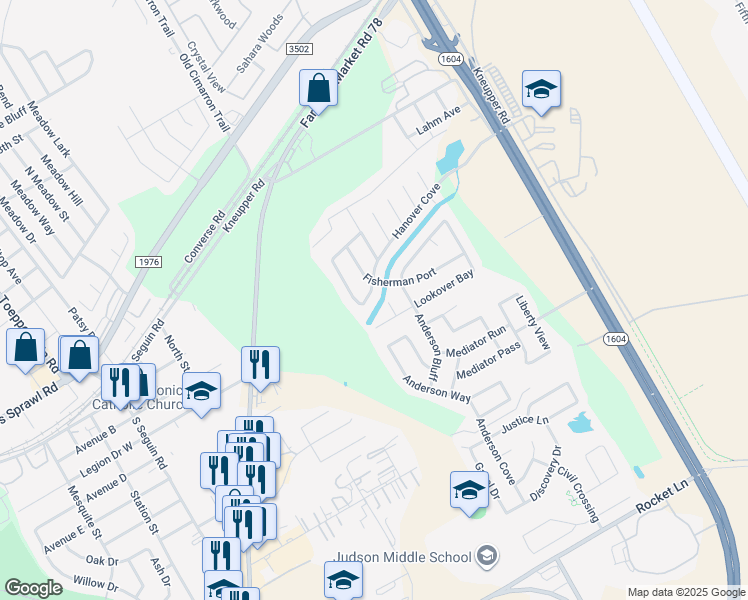Click the lower 1604 highway shield near Liberty View
The height and width of the screenshot is (600, 748).
point(615,339)
